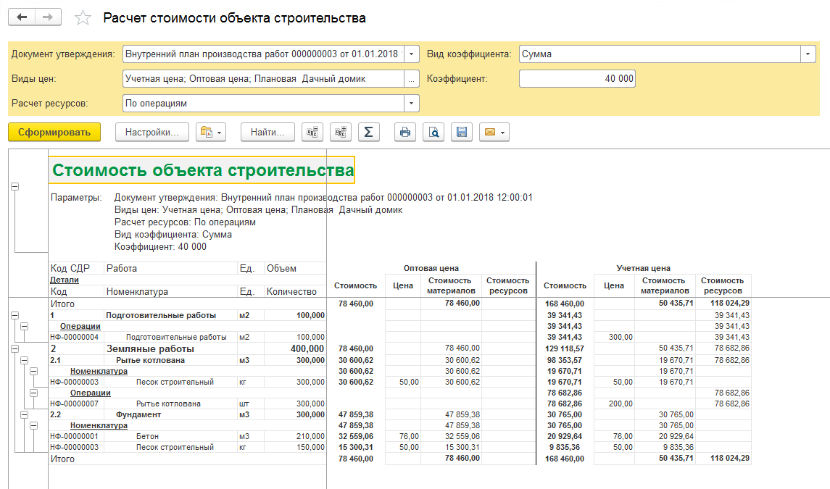Image resolution: width=830 pixels, height=489 pixels.
Task: Click the Оптовая цена column group header
Action: click(431, 268)
